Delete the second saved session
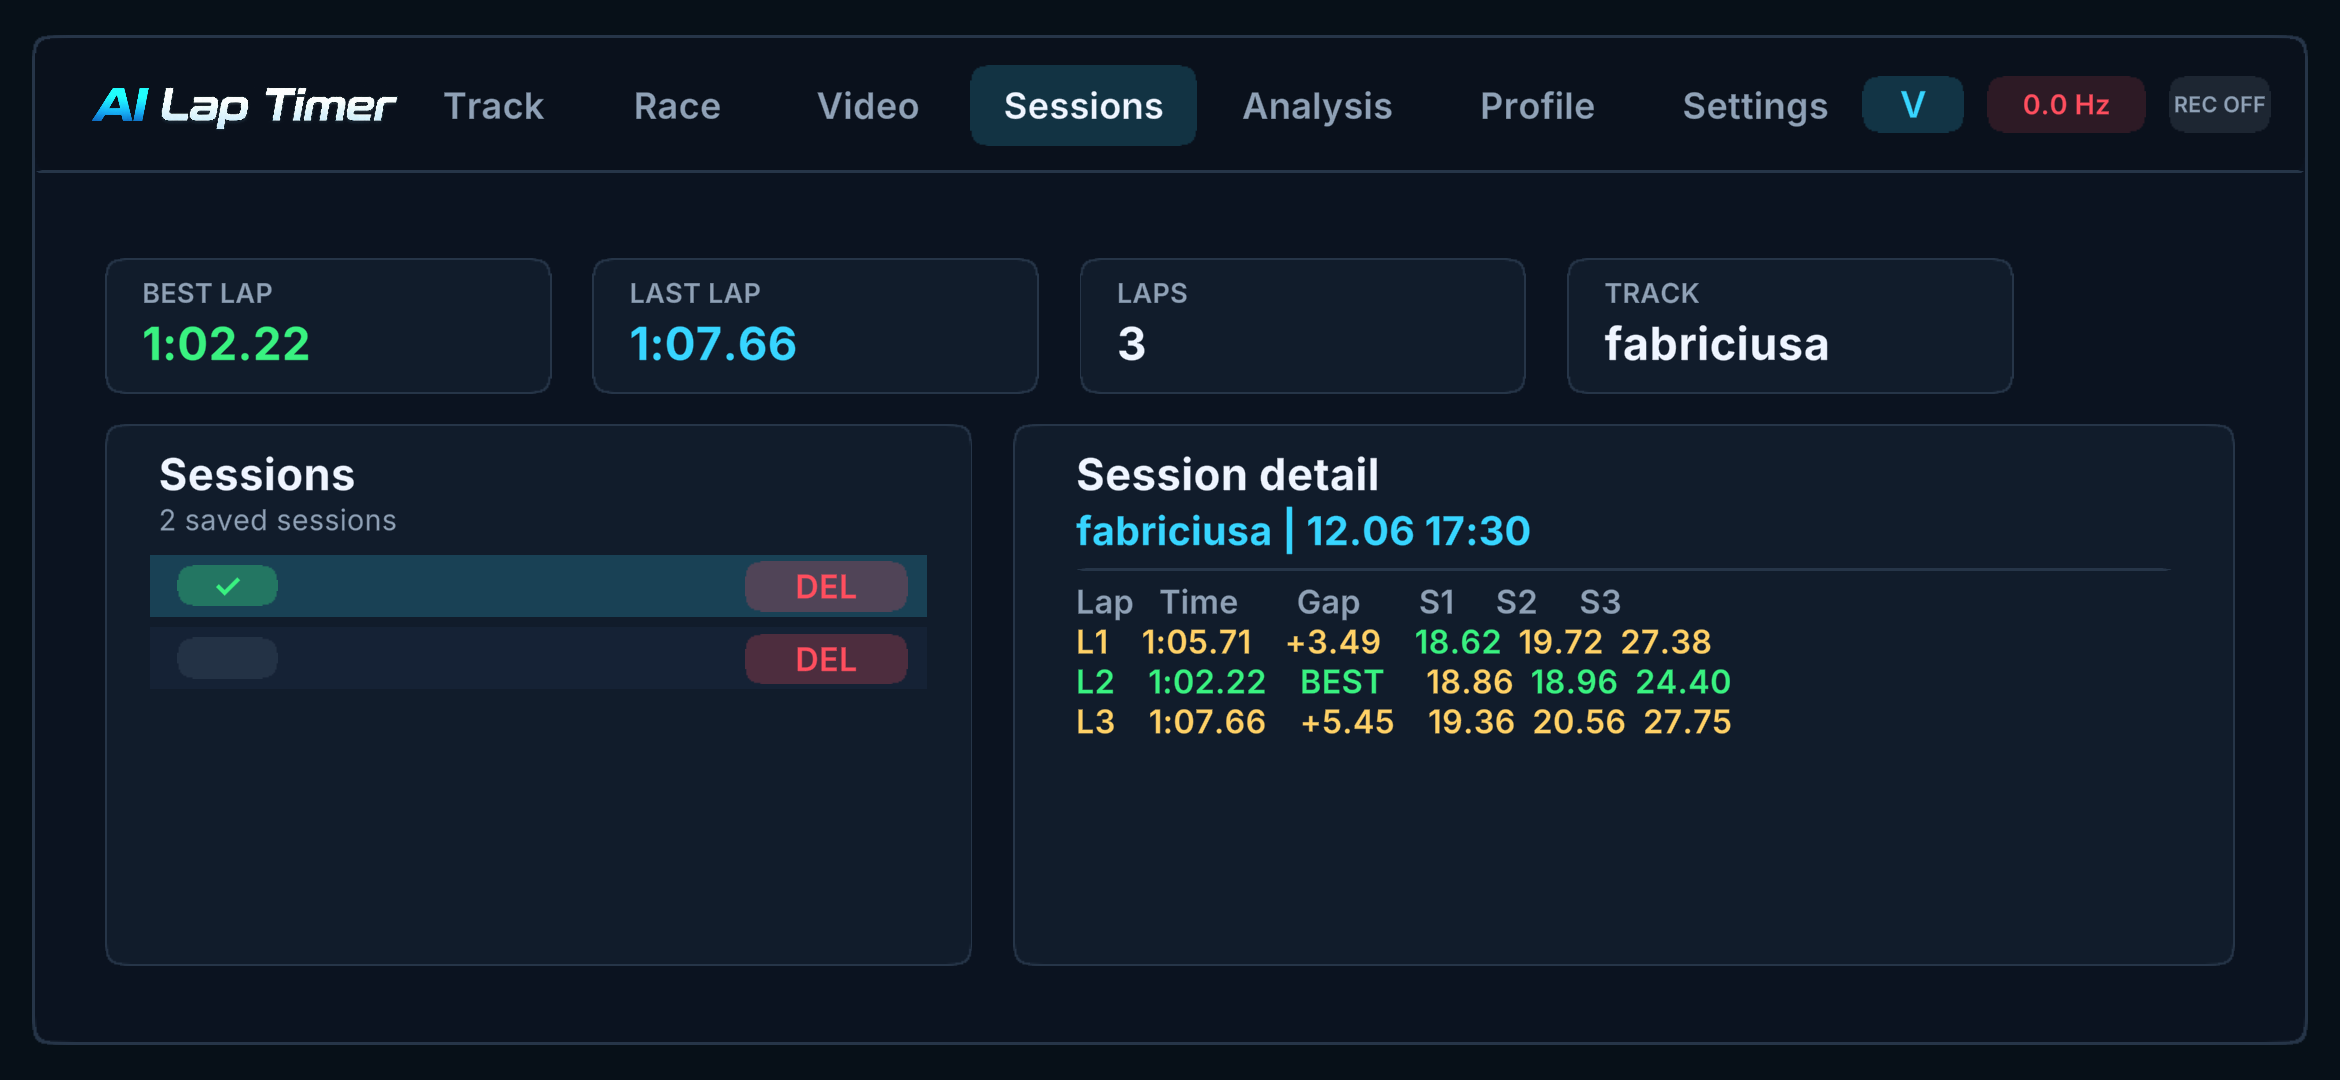 coord(826,659)
